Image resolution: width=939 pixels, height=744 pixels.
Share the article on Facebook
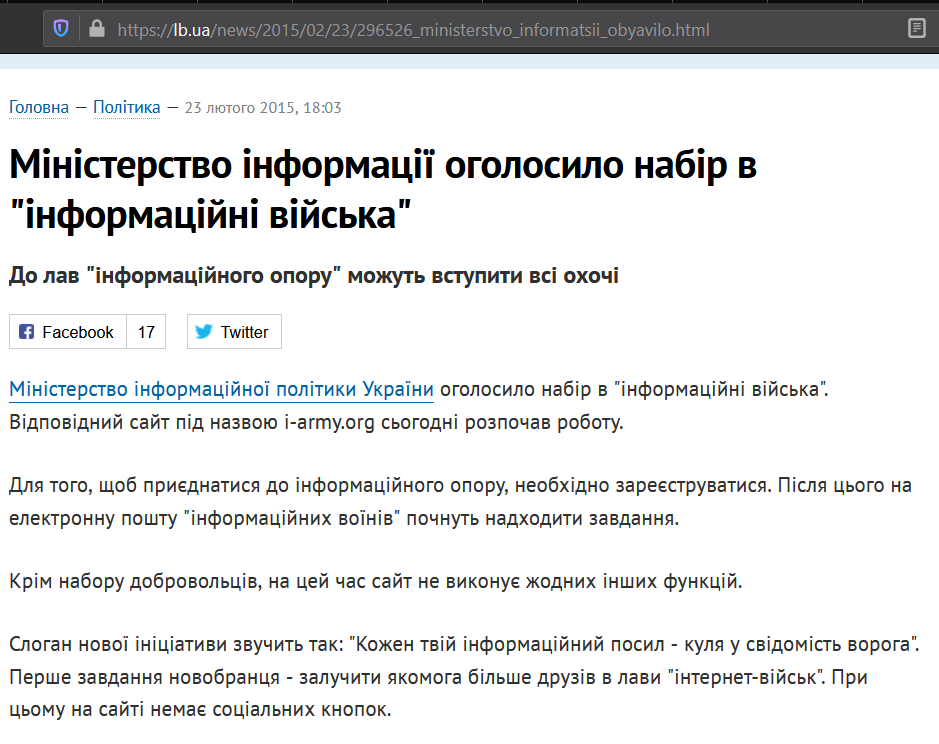click(x=68, y=331)
